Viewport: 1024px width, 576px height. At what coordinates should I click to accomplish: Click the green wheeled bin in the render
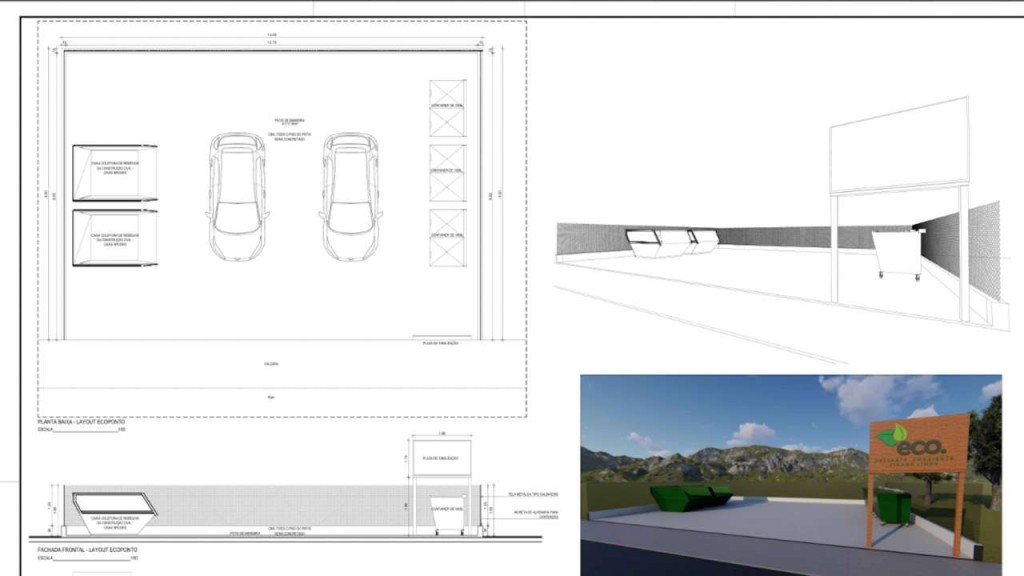click(x=893, y=505)
